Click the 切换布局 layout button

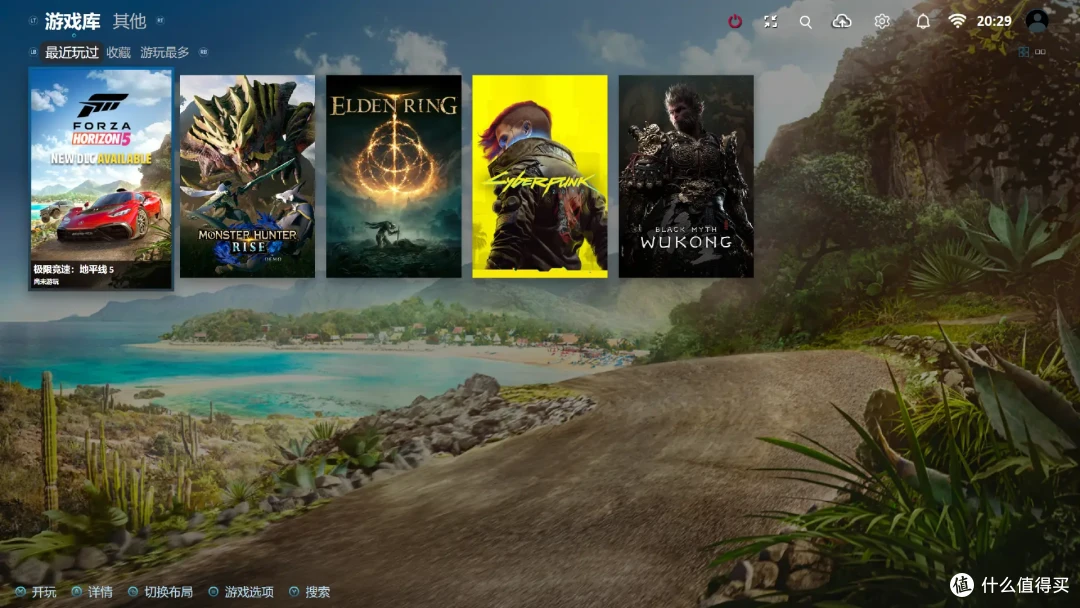[160, 591]
